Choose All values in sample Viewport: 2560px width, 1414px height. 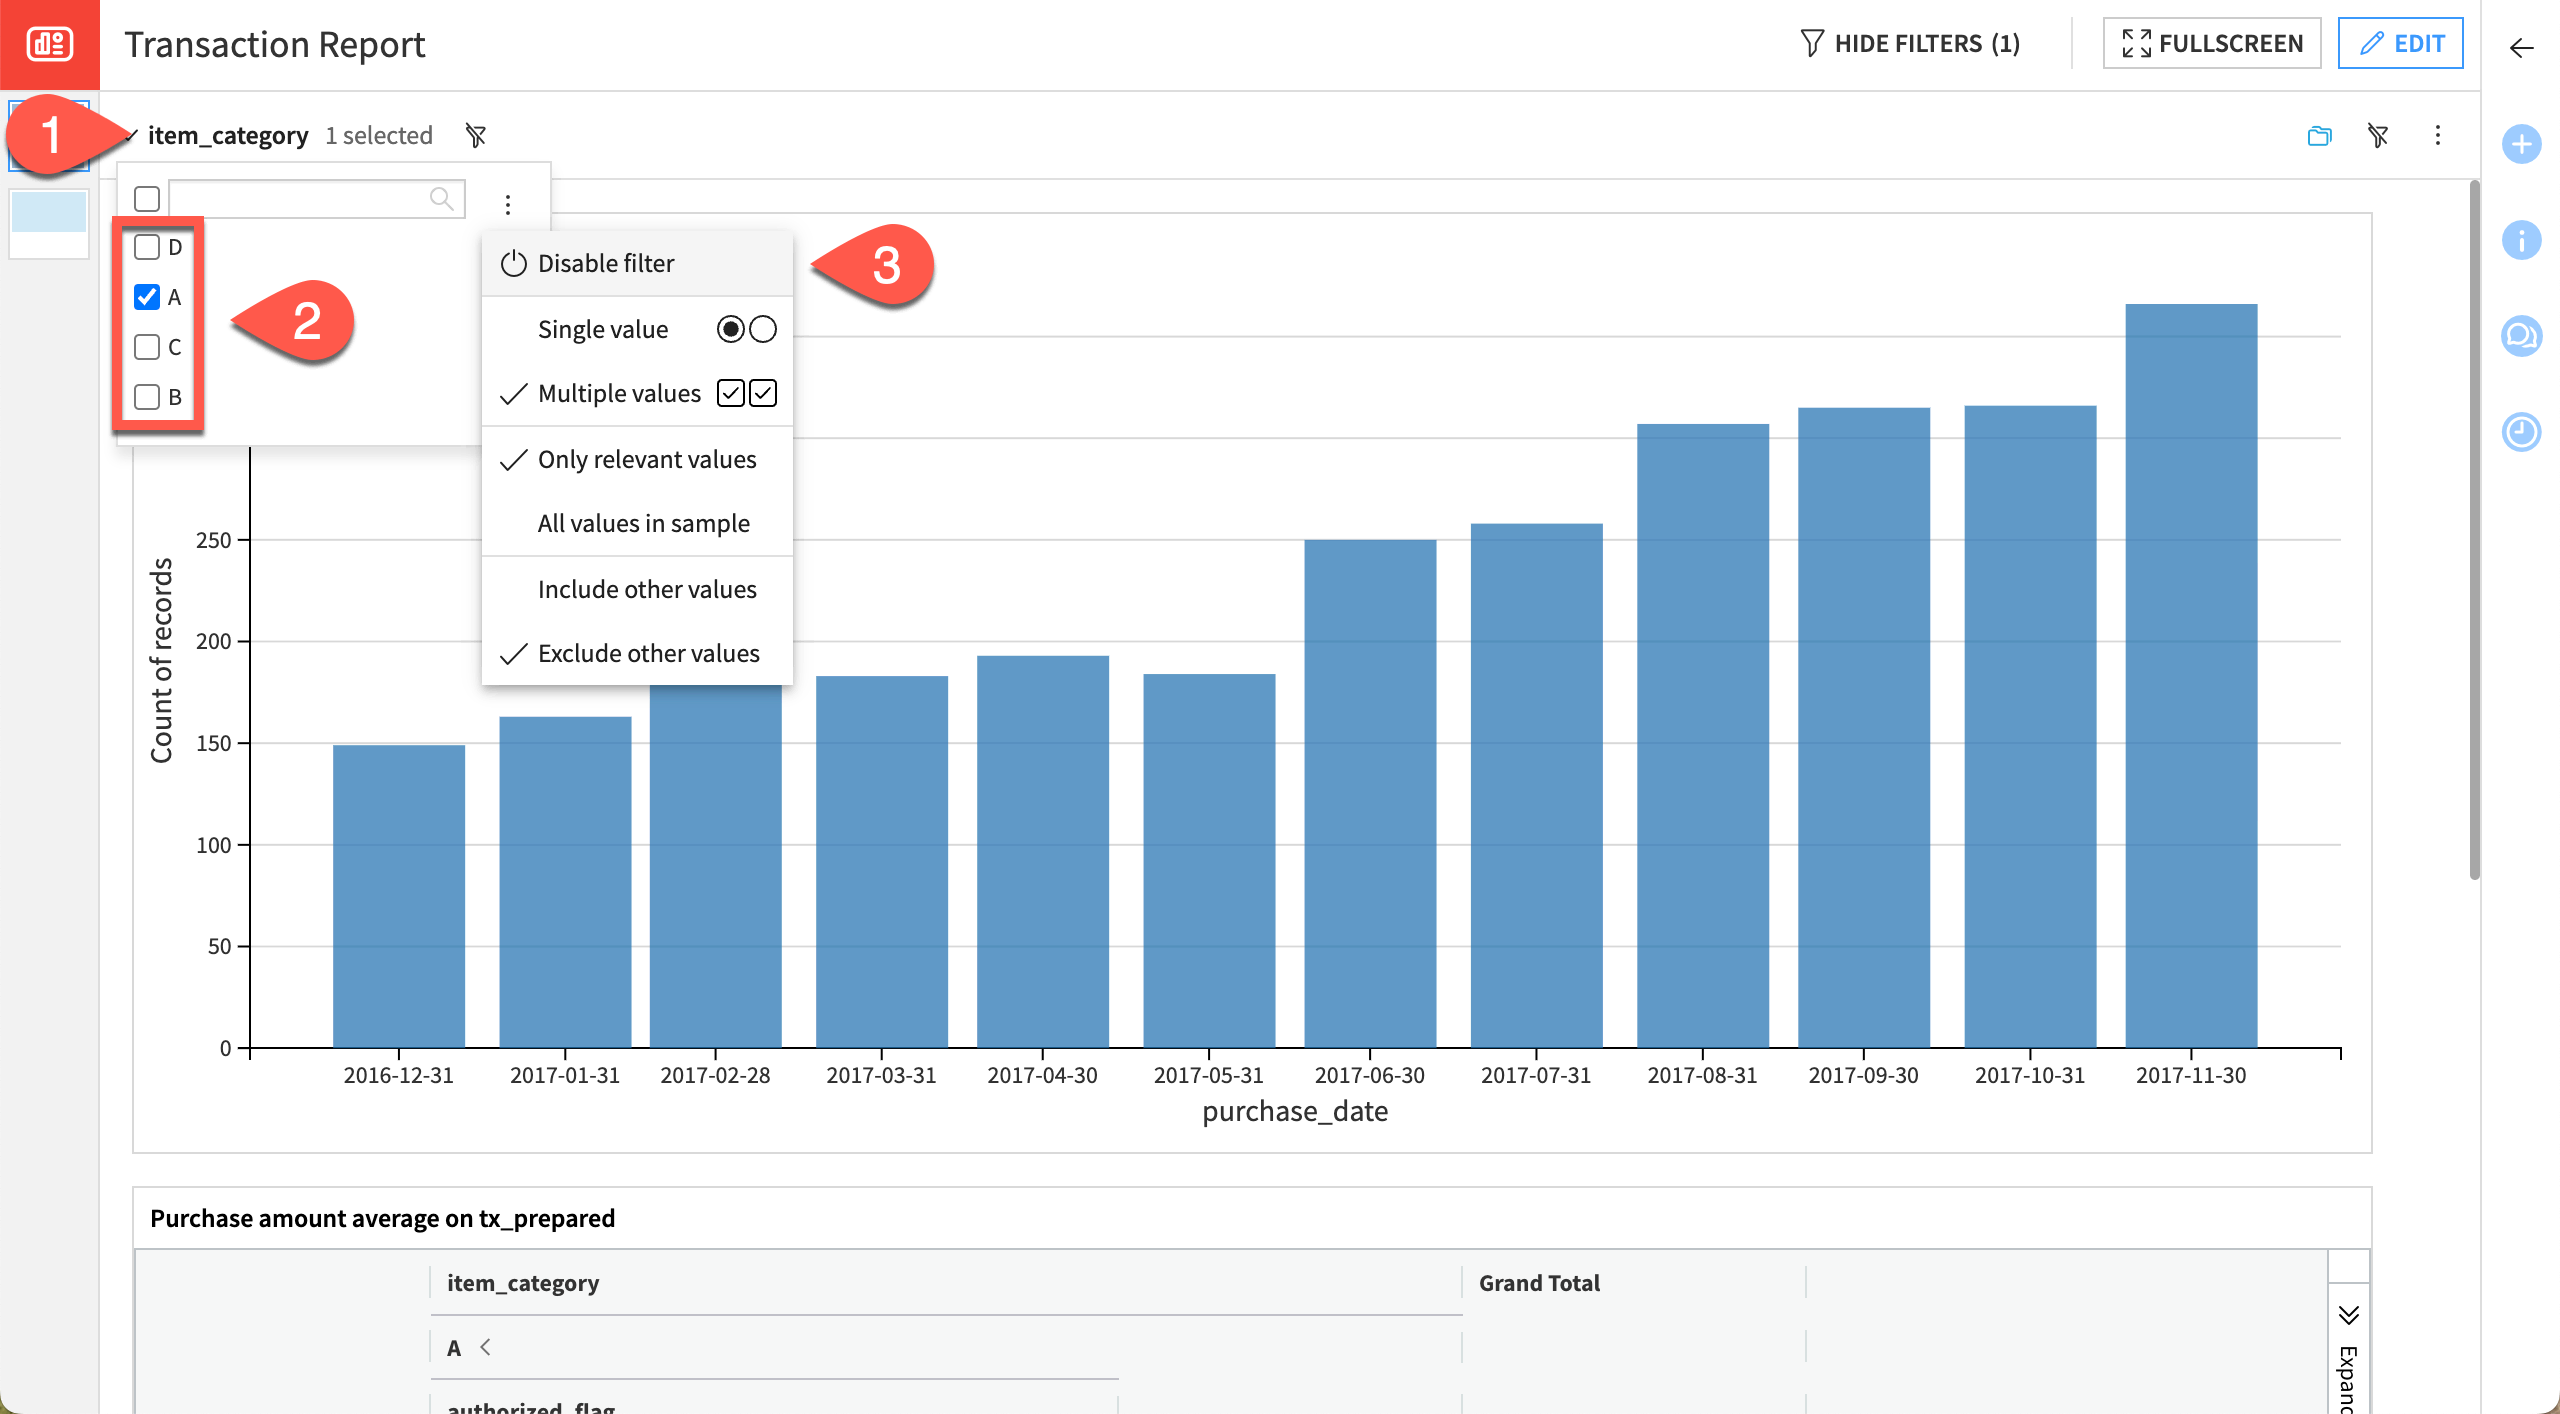coord(637,523)
